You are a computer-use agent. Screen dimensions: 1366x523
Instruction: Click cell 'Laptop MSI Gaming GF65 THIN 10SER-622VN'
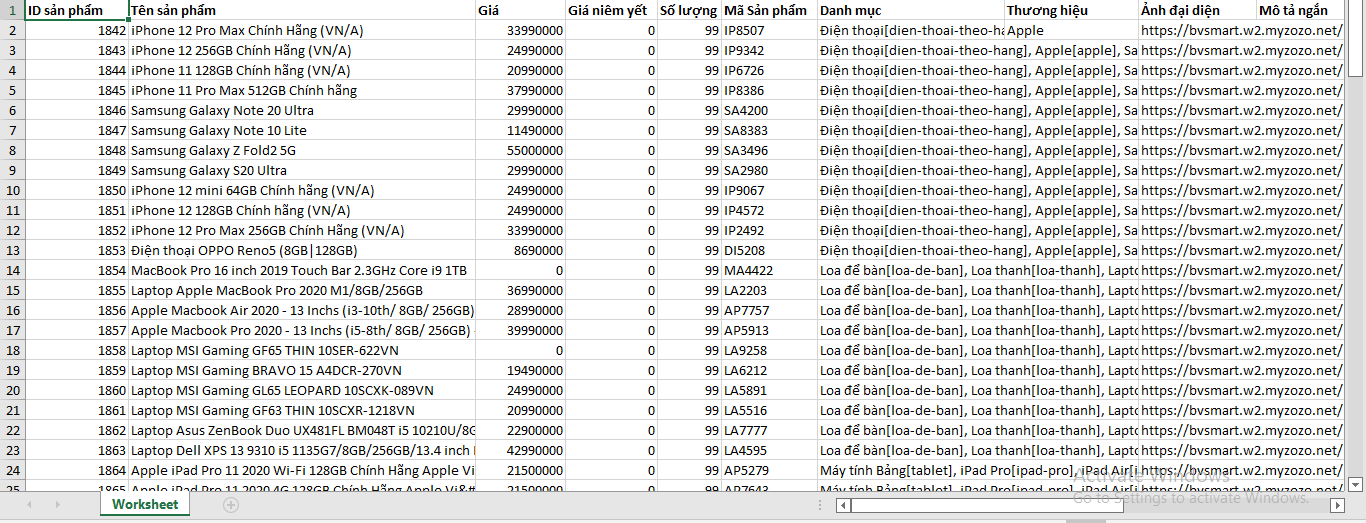tap(302, 350)
